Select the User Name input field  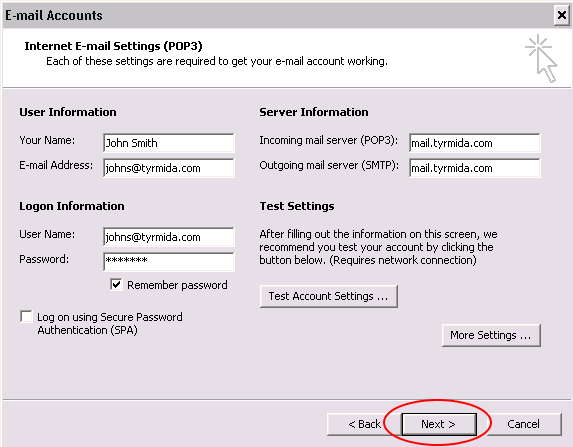tap(168, 237)
